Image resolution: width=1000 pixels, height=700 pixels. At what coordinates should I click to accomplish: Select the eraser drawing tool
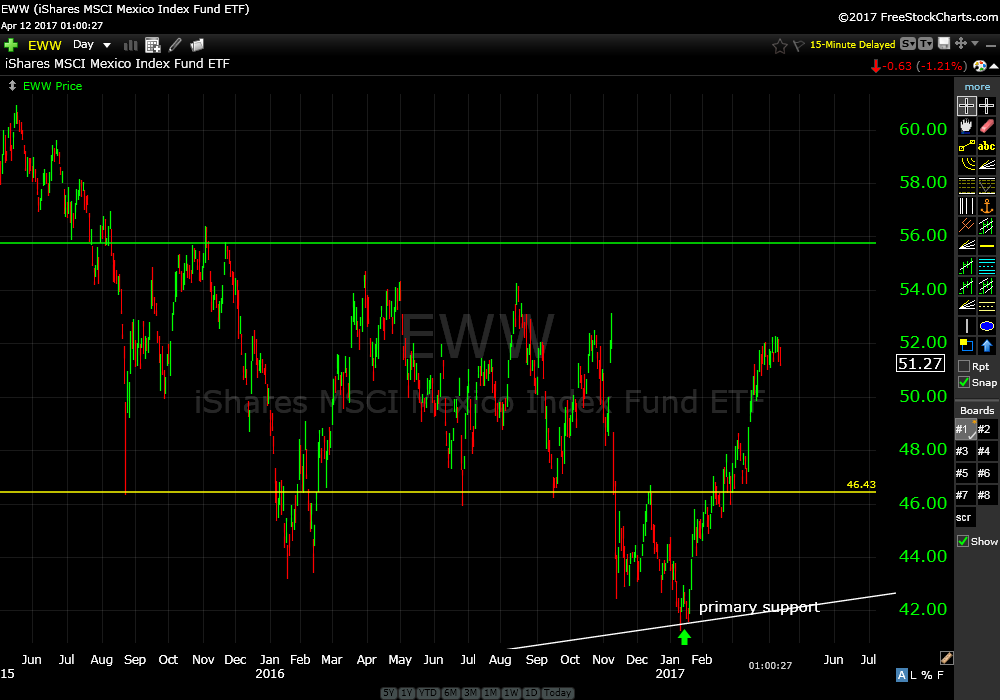(987, 126)
